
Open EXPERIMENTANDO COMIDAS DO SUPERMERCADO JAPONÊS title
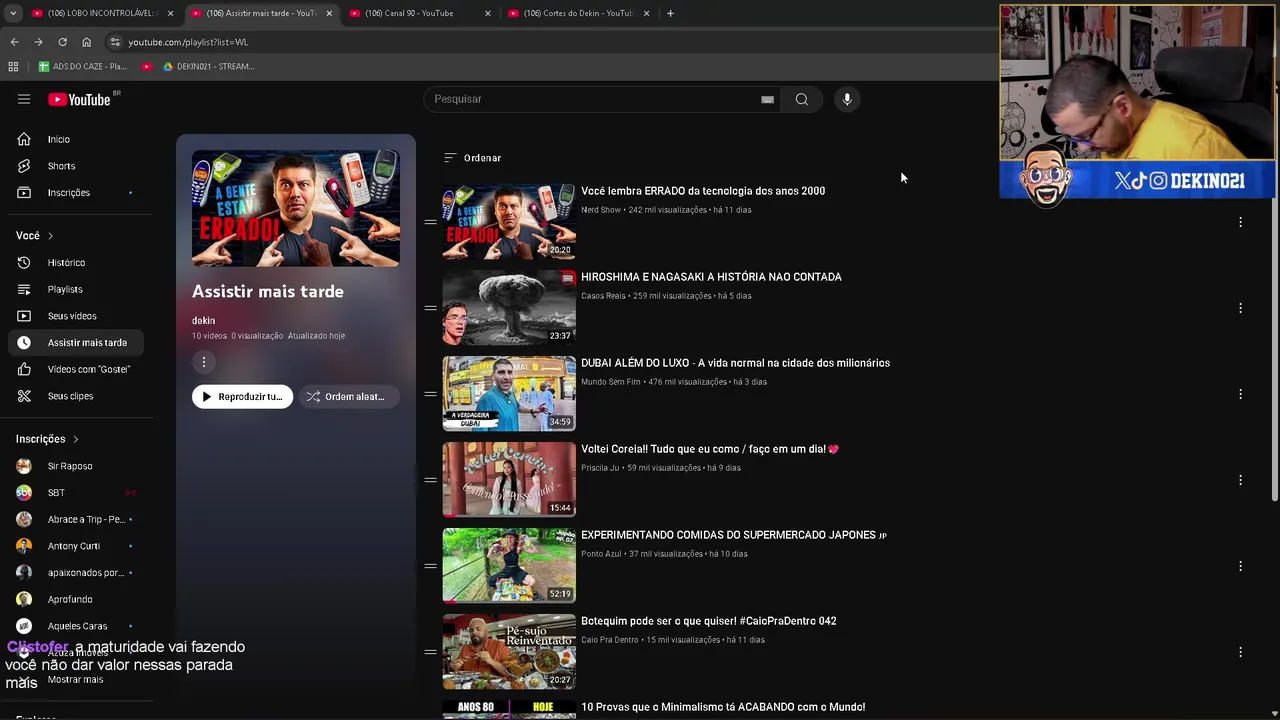734,535
